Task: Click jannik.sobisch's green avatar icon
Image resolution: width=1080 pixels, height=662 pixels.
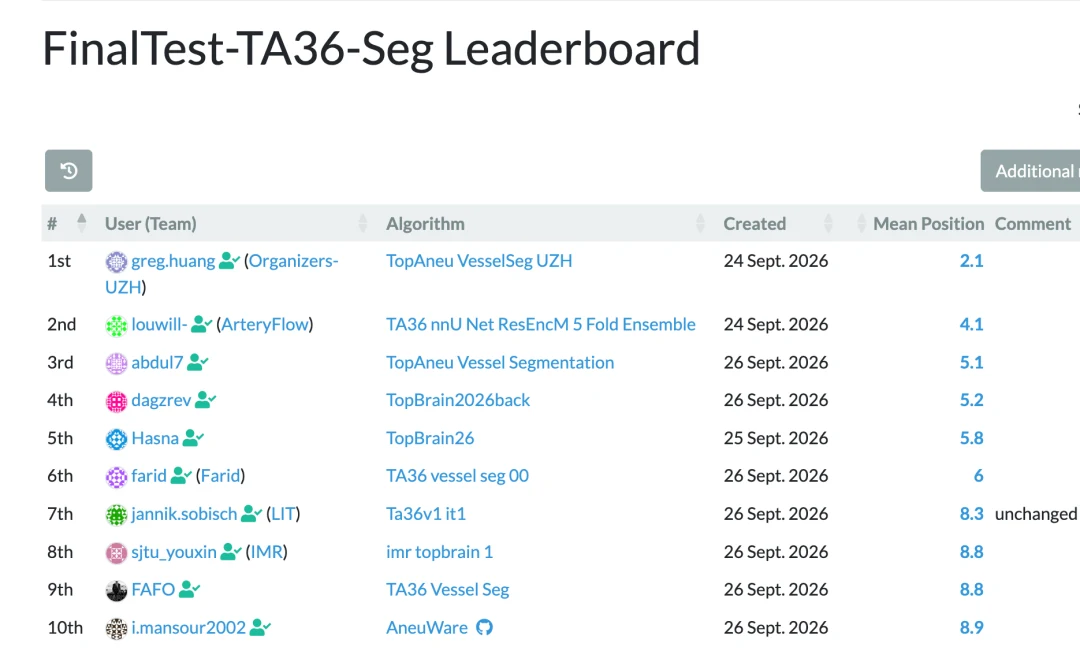Action: click(116, 515)
